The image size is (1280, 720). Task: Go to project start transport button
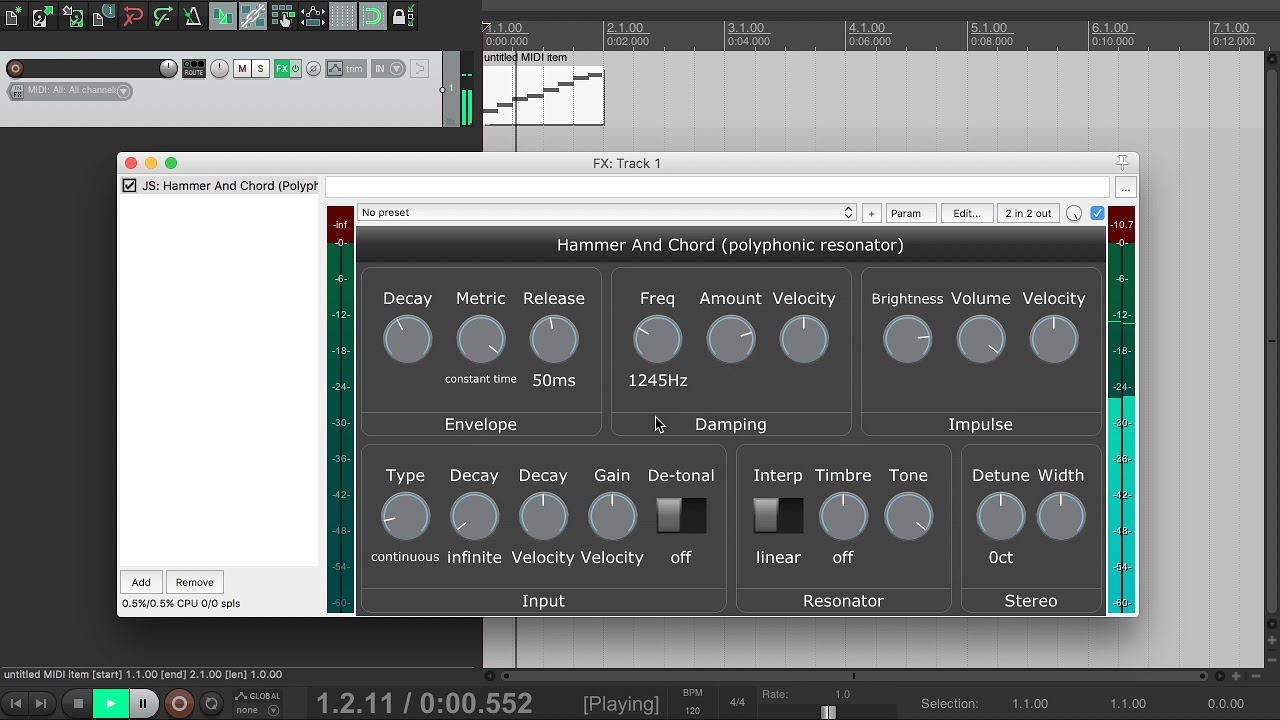(15, 704)
